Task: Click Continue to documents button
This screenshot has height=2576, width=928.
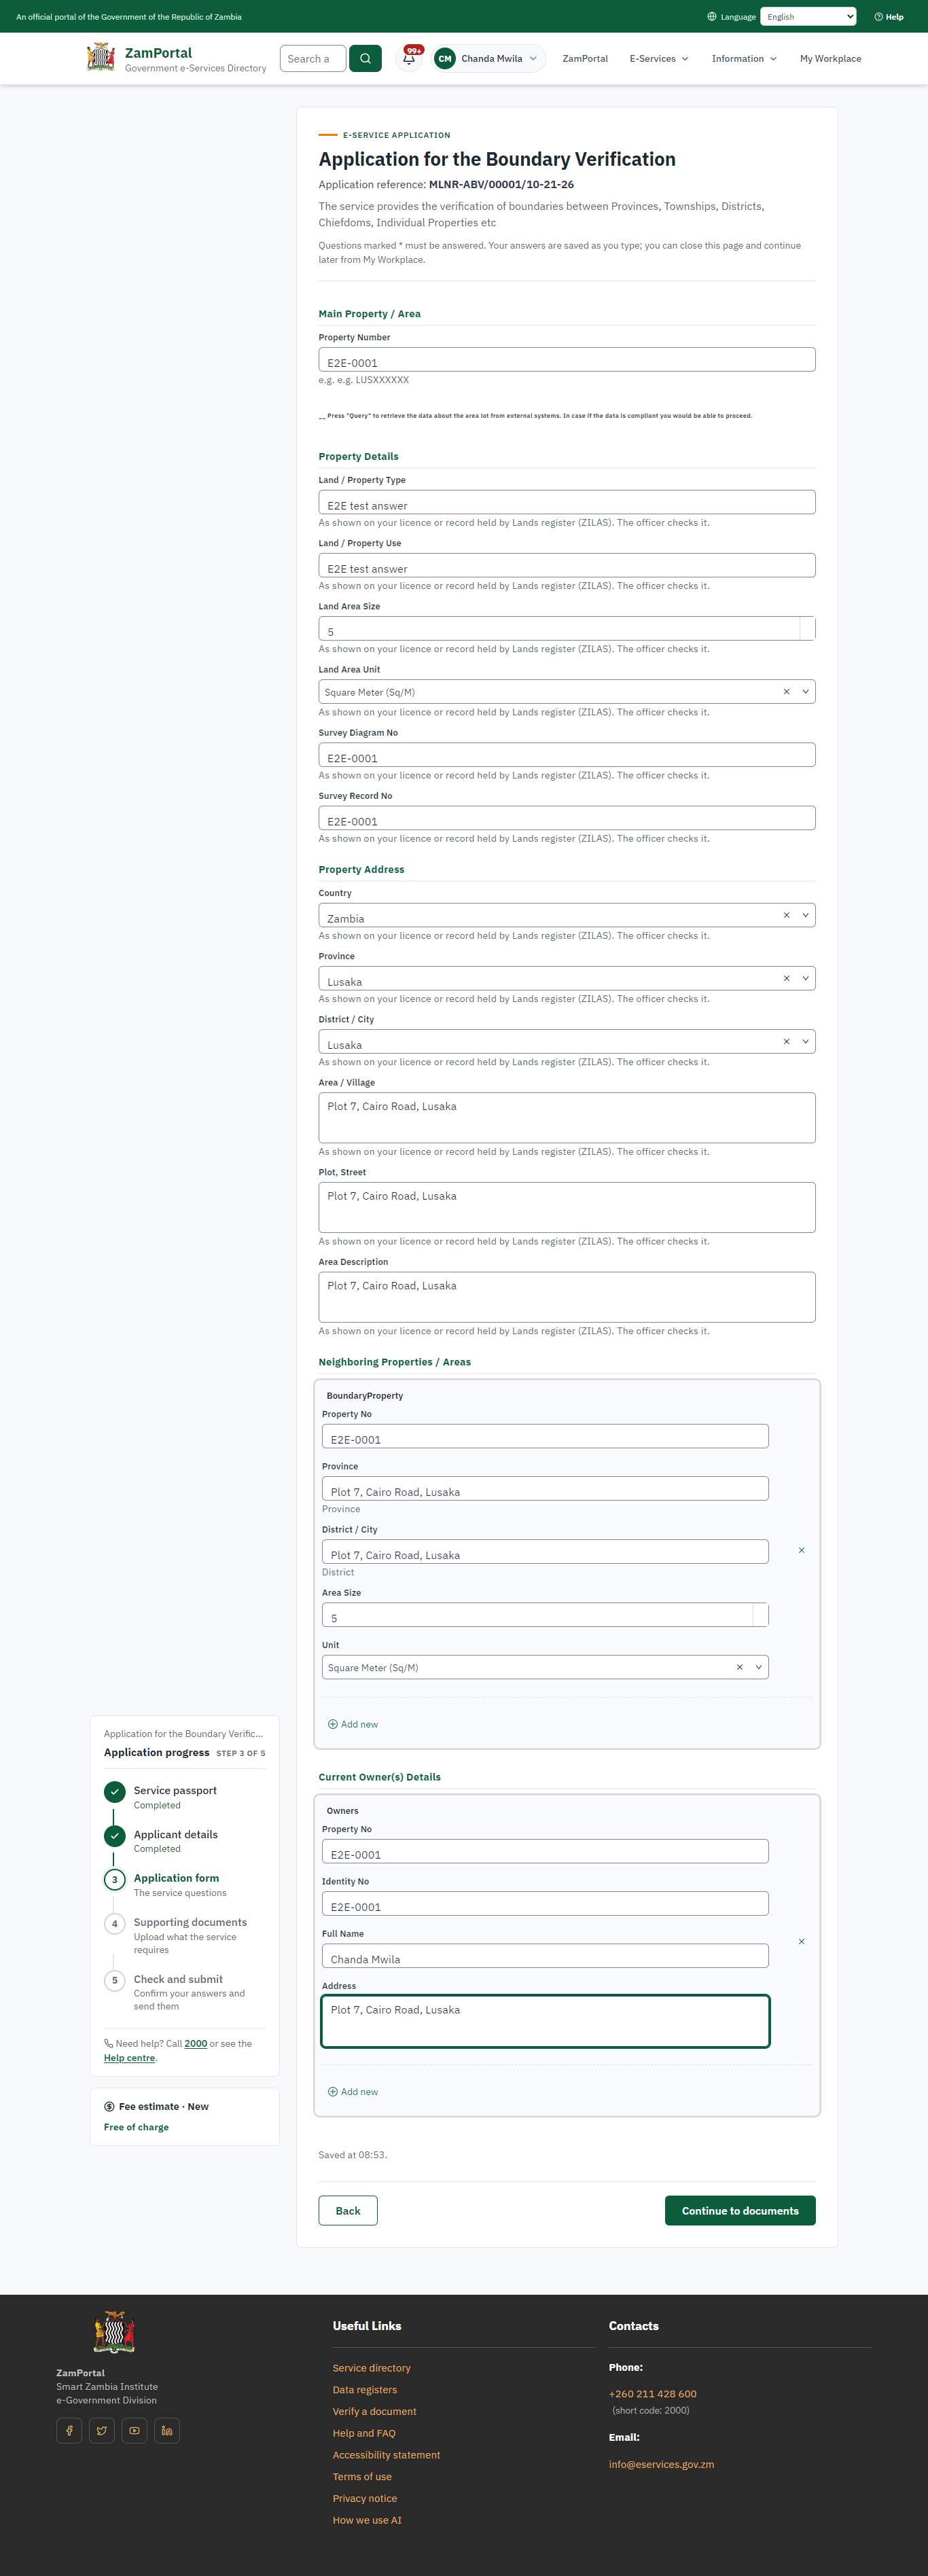Action: point(740,2210)
